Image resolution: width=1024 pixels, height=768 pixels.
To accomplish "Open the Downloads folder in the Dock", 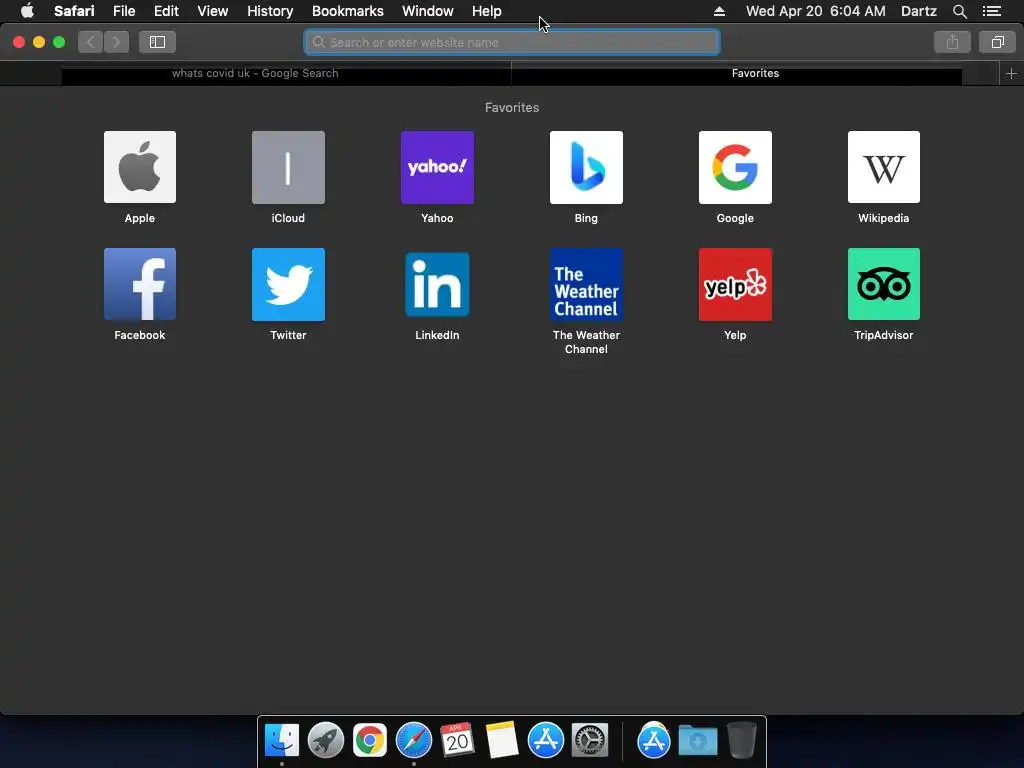I will click(x=697, y=741).
